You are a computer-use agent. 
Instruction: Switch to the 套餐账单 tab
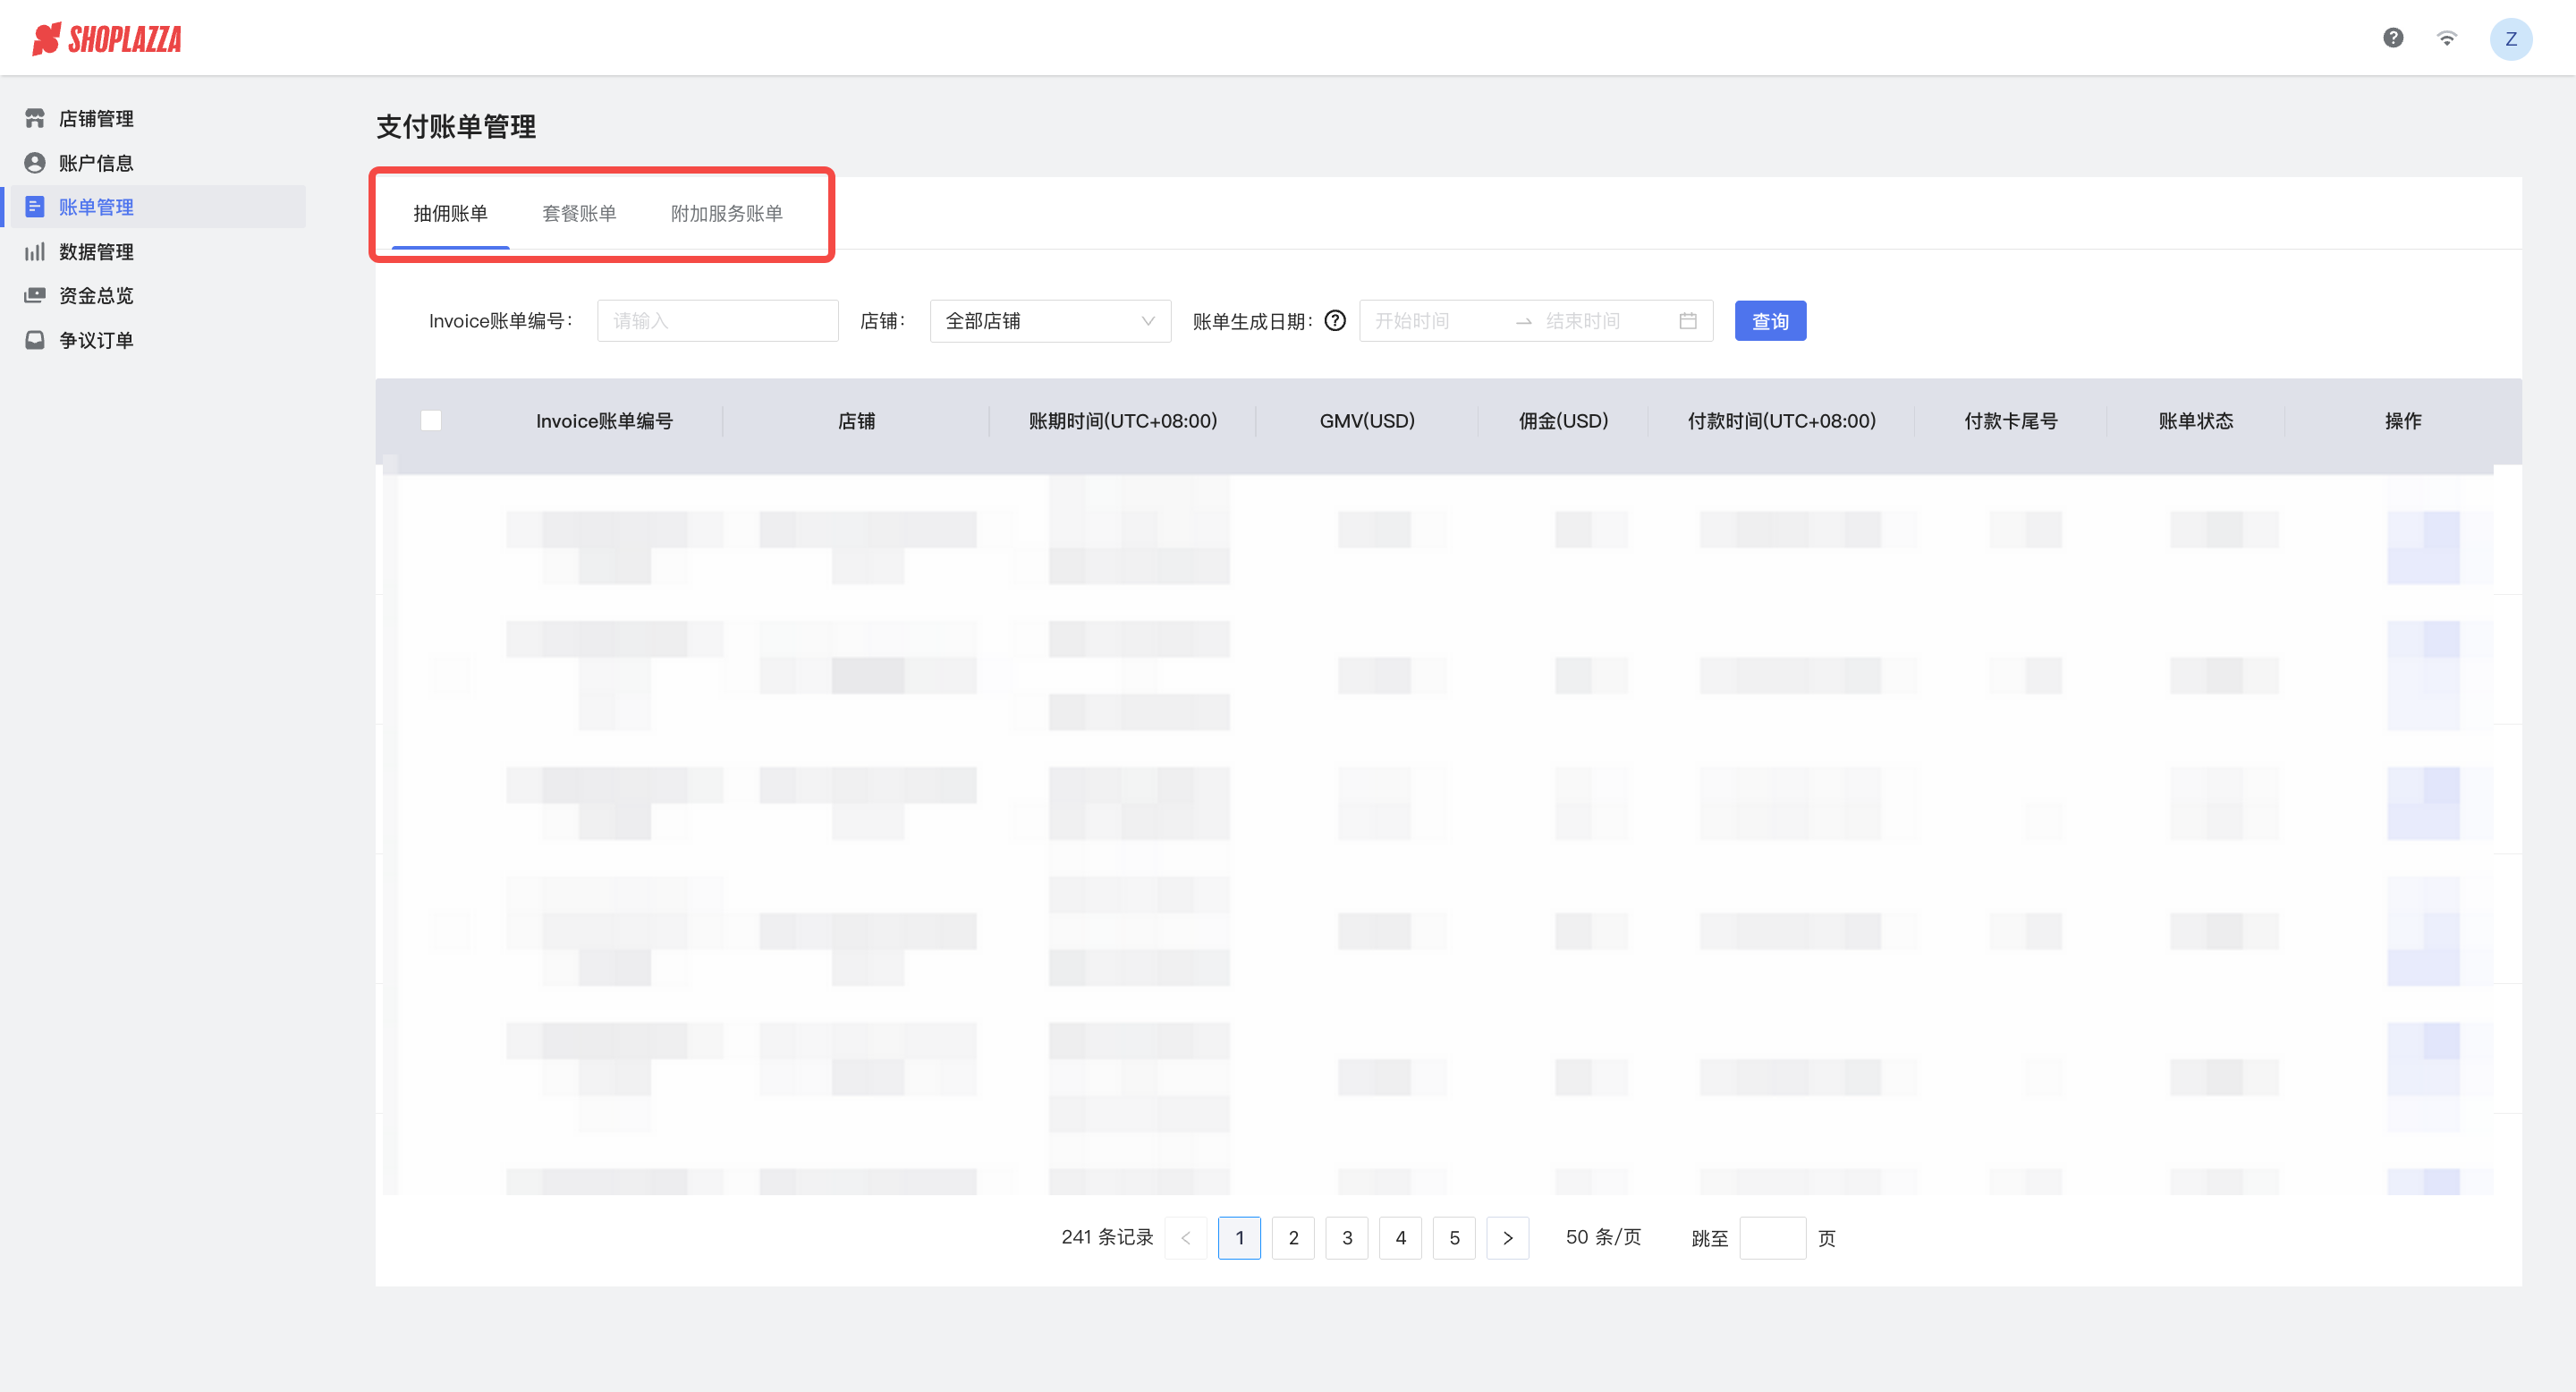point(579,214)
